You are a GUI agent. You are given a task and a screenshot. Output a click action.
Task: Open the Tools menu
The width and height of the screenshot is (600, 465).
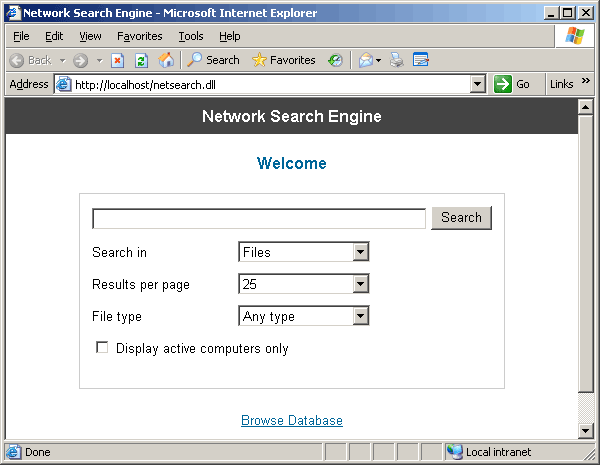190,36
